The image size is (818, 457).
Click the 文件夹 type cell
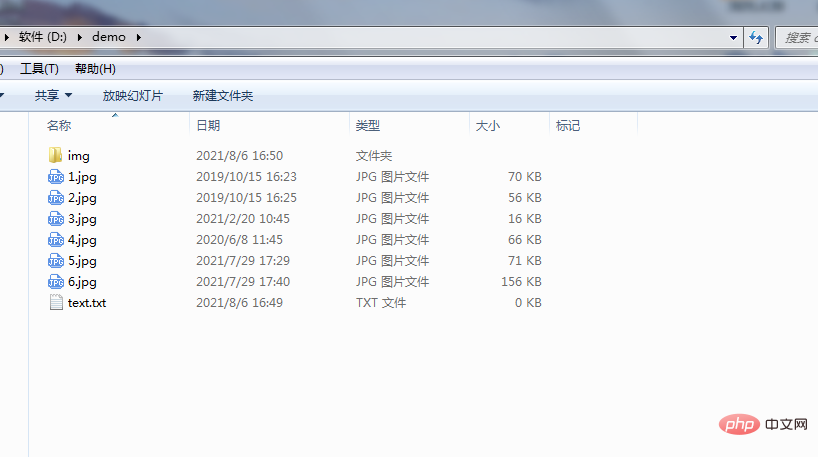374,155
